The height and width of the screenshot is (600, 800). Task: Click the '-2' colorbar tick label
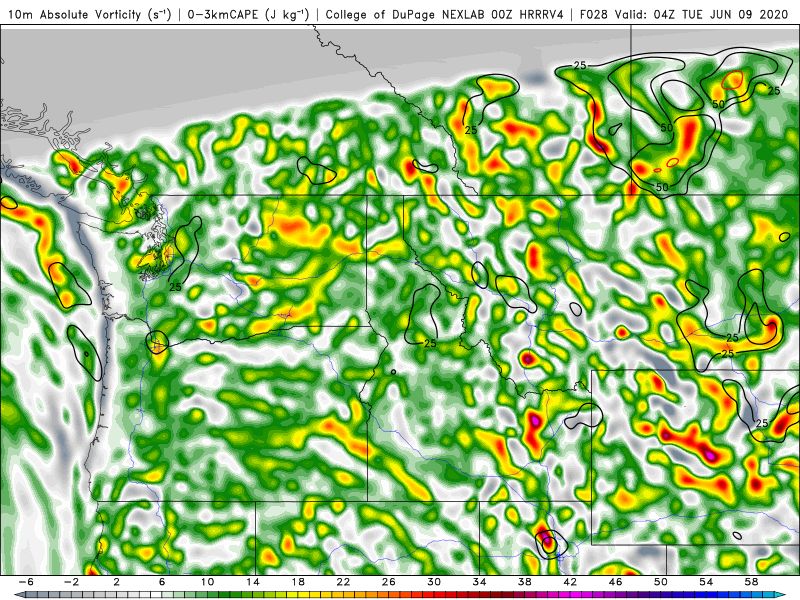(71, 582)
